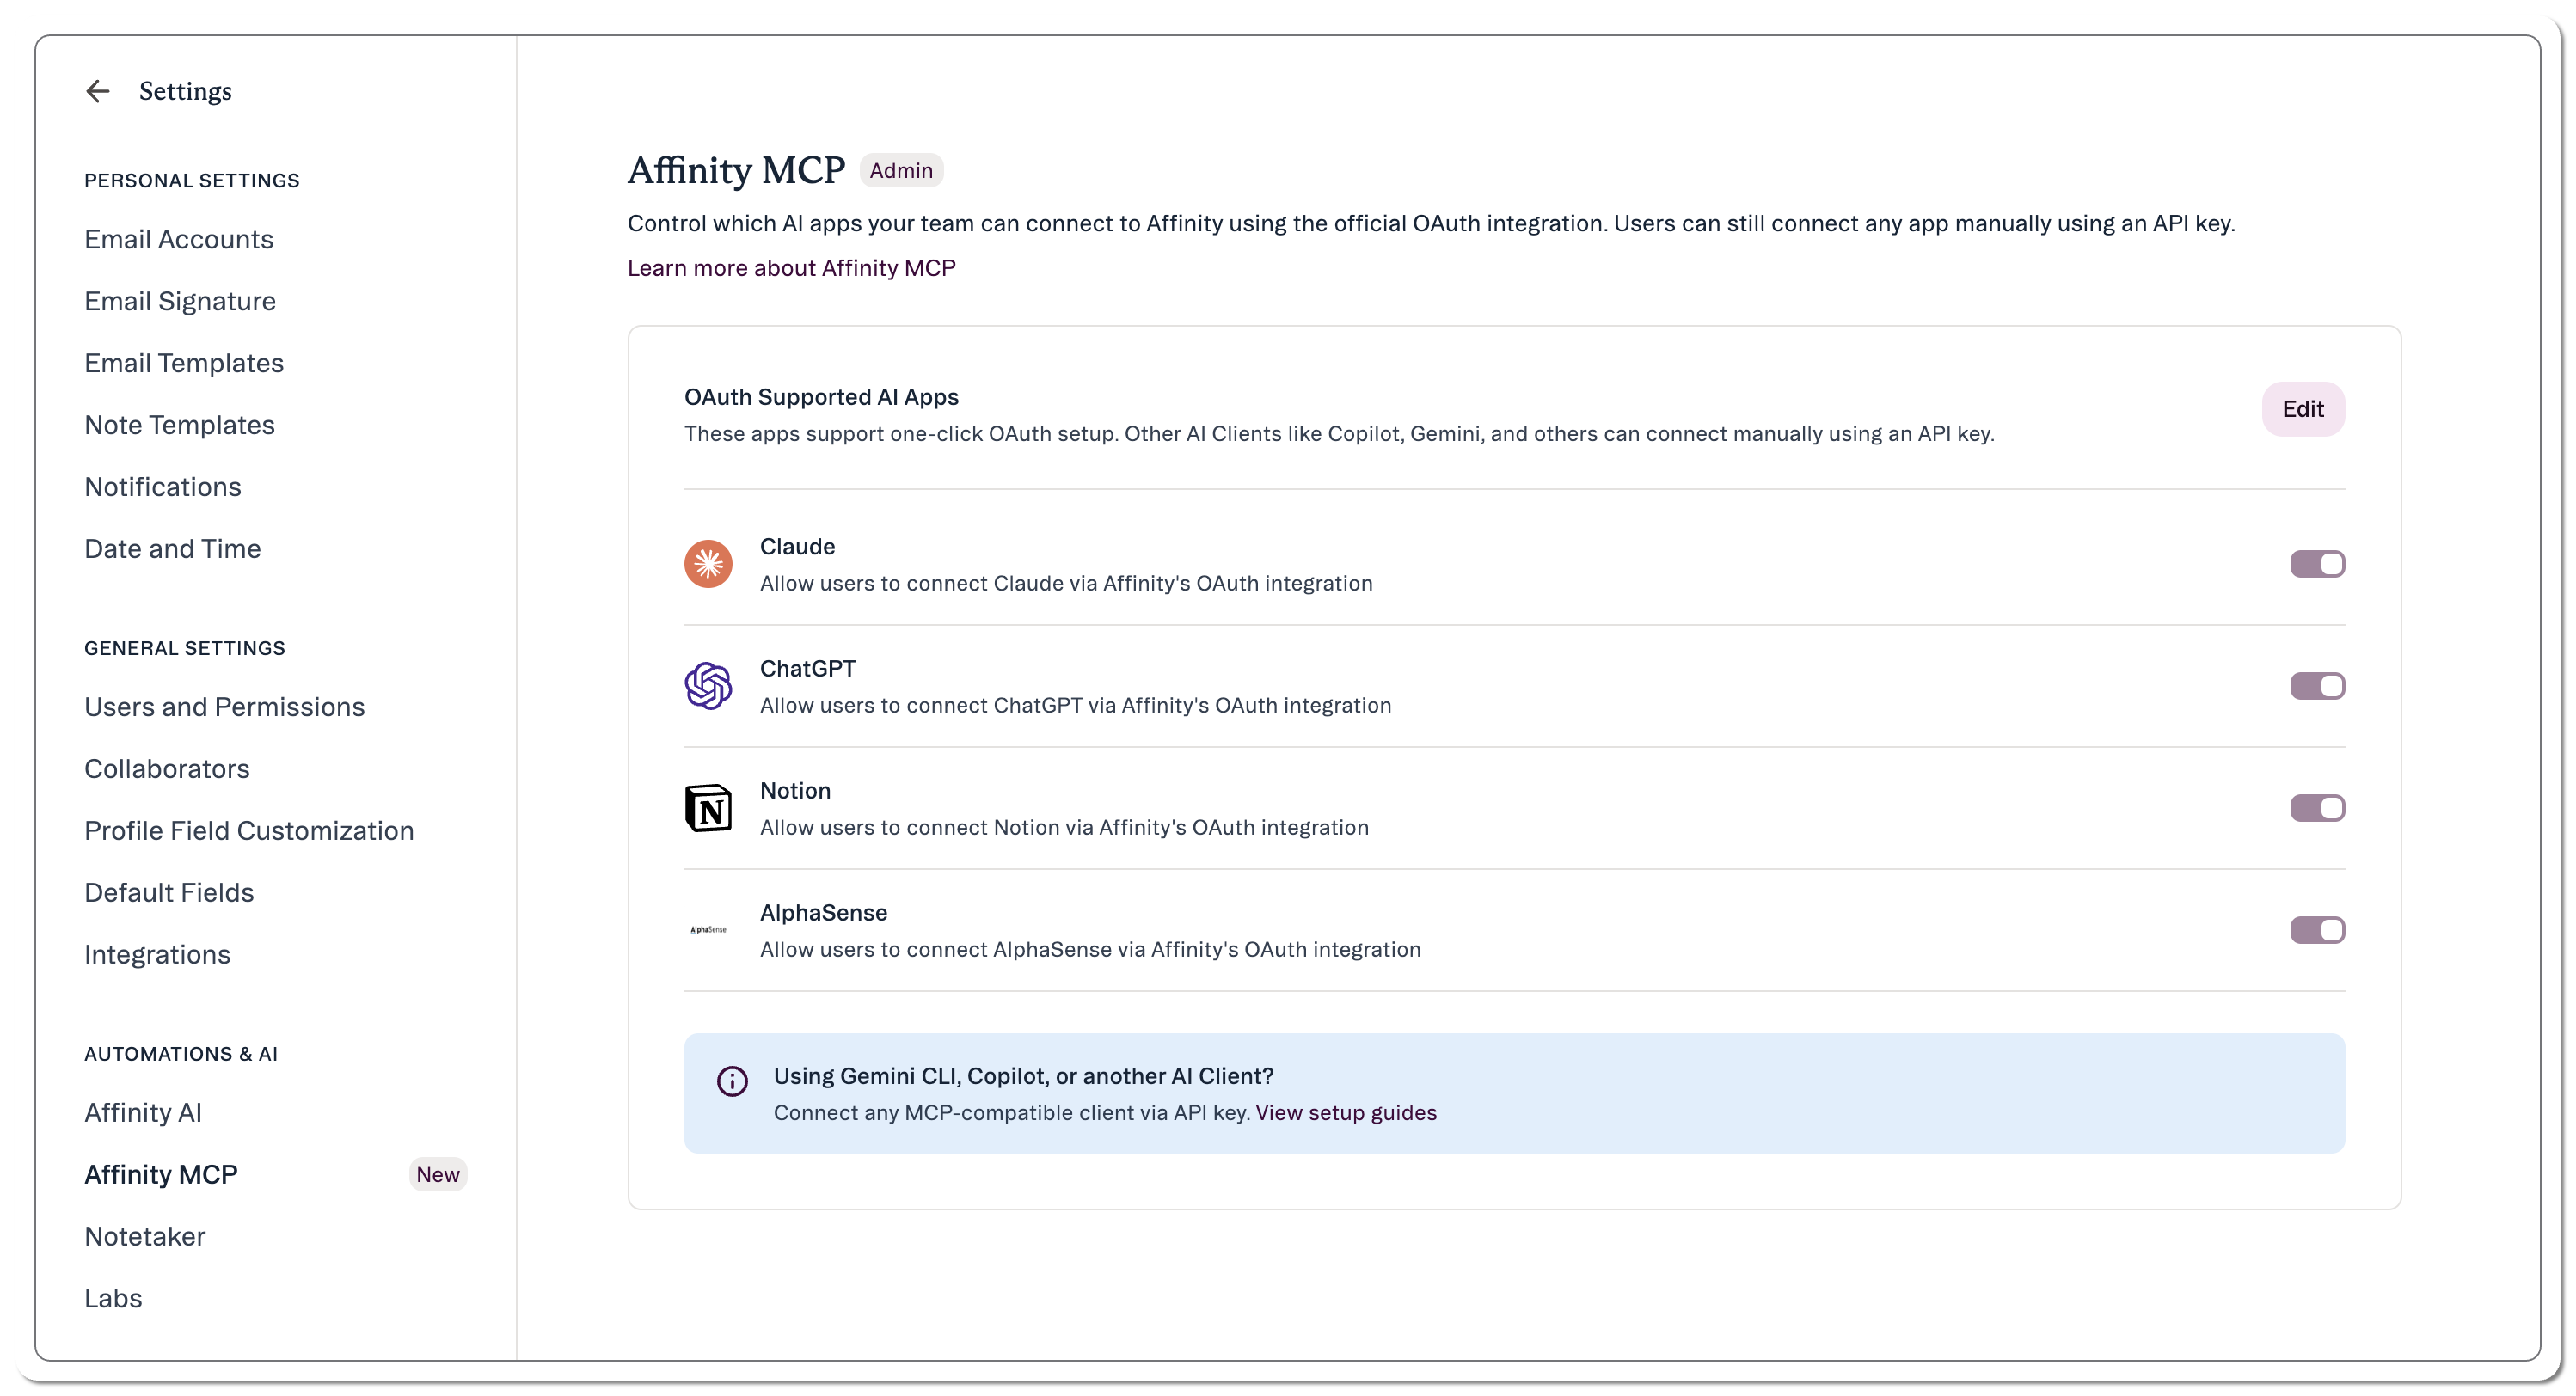Click the info icon in the blue banner

click(x=732, y=1081)
